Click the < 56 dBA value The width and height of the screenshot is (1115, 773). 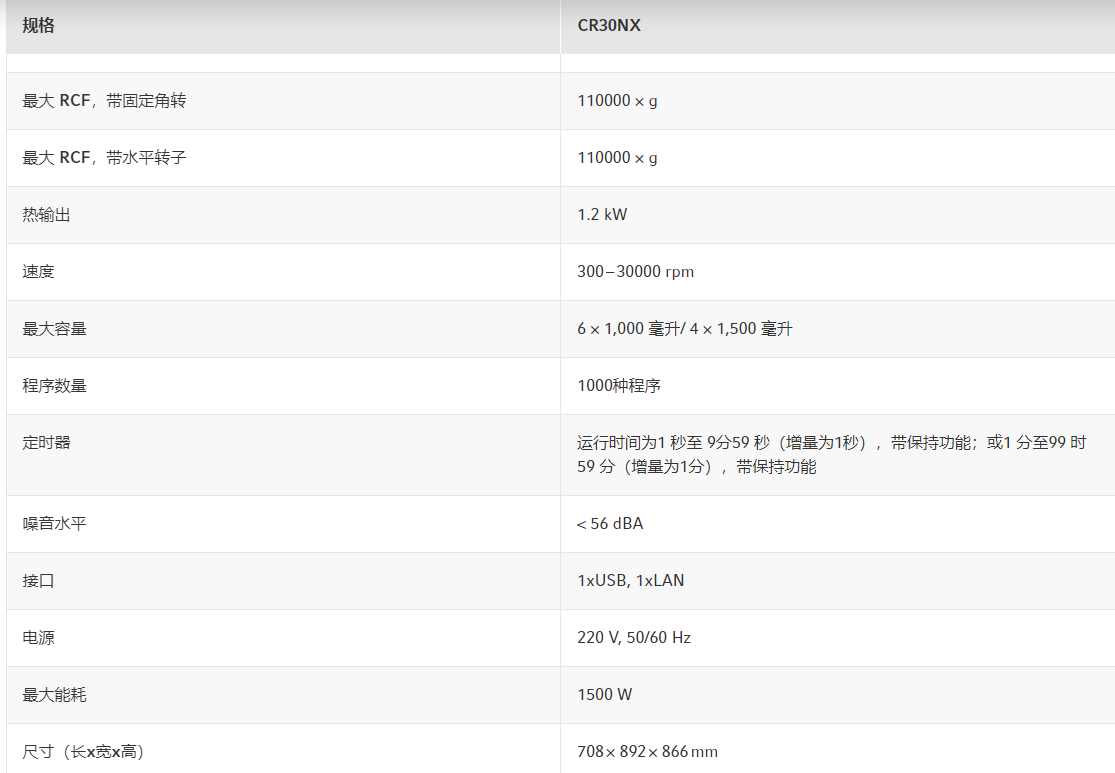(610, 524)
